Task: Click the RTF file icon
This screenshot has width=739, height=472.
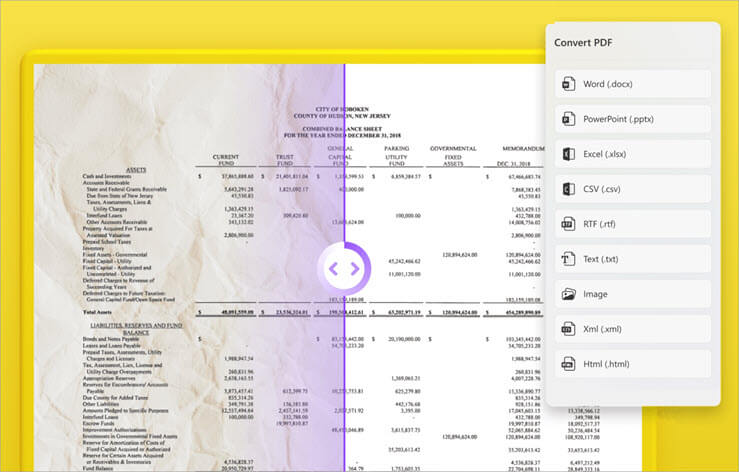Action: (568, 224)
